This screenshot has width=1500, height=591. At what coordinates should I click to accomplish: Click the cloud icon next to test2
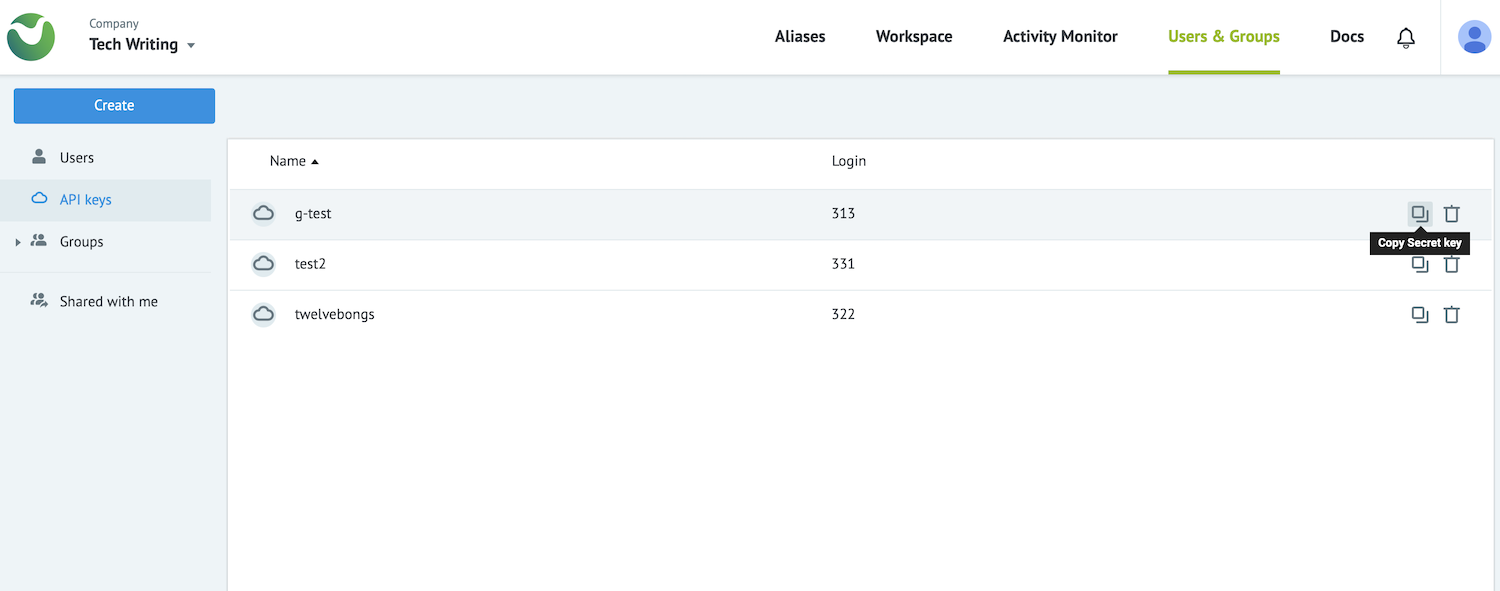(x=263, y=263)
